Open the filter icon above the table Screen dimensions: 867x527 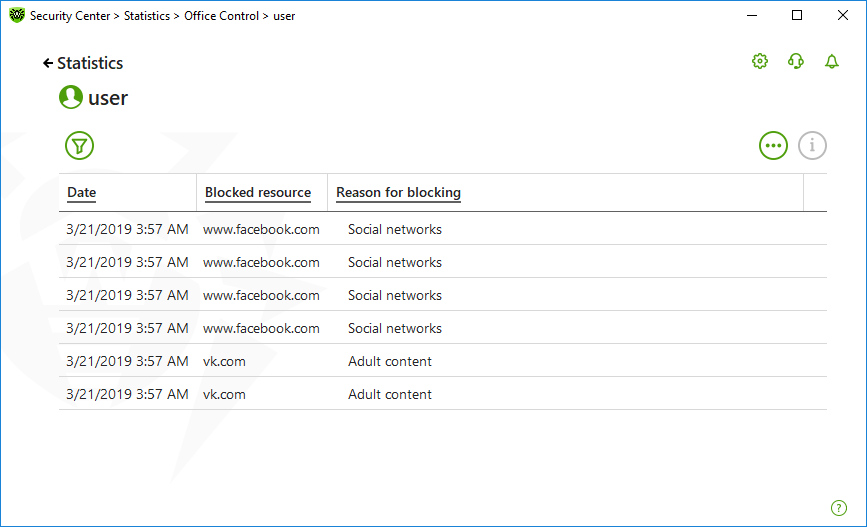(x=79, y=145)
